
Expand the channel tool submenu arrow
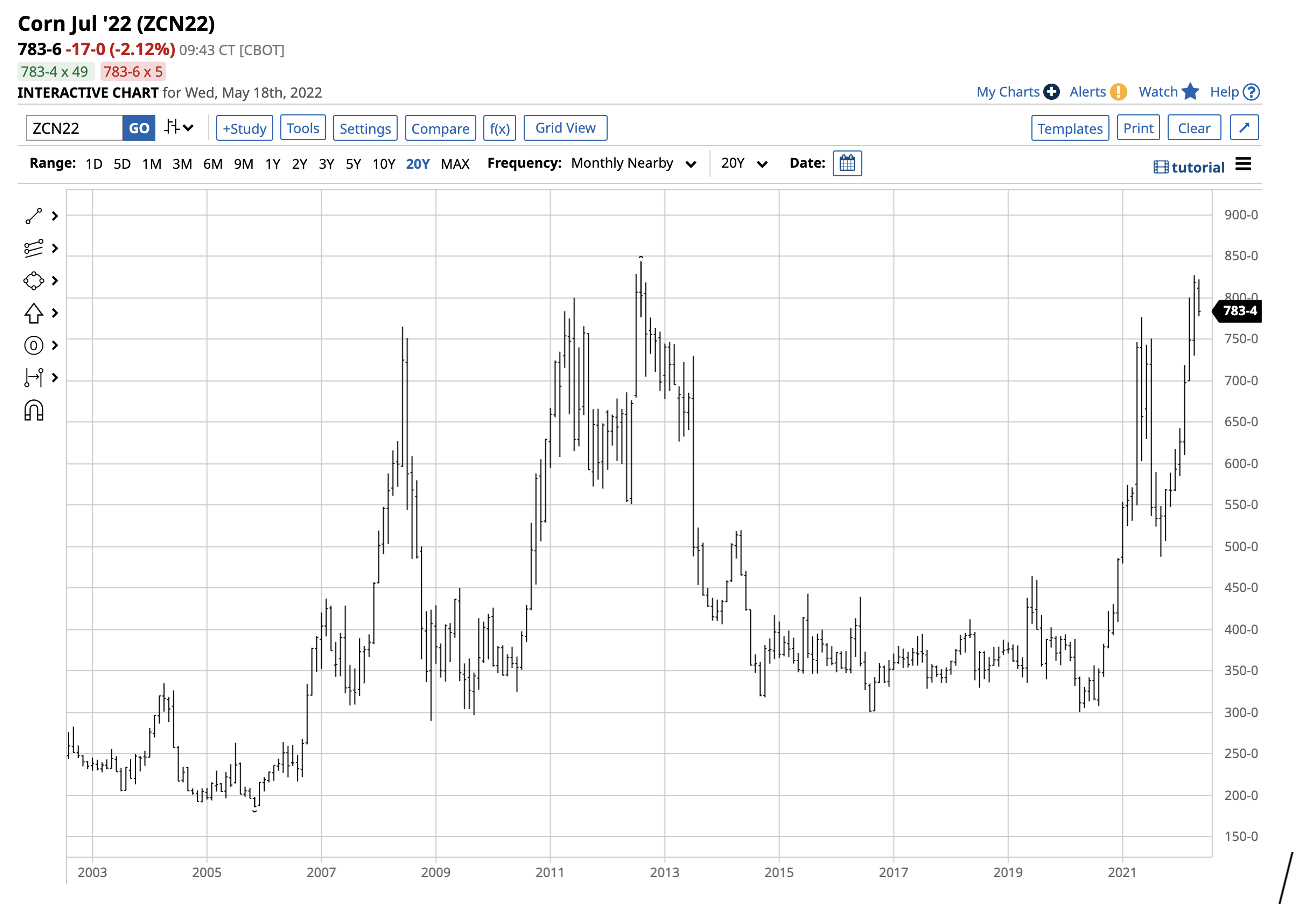tap(54, 248)
